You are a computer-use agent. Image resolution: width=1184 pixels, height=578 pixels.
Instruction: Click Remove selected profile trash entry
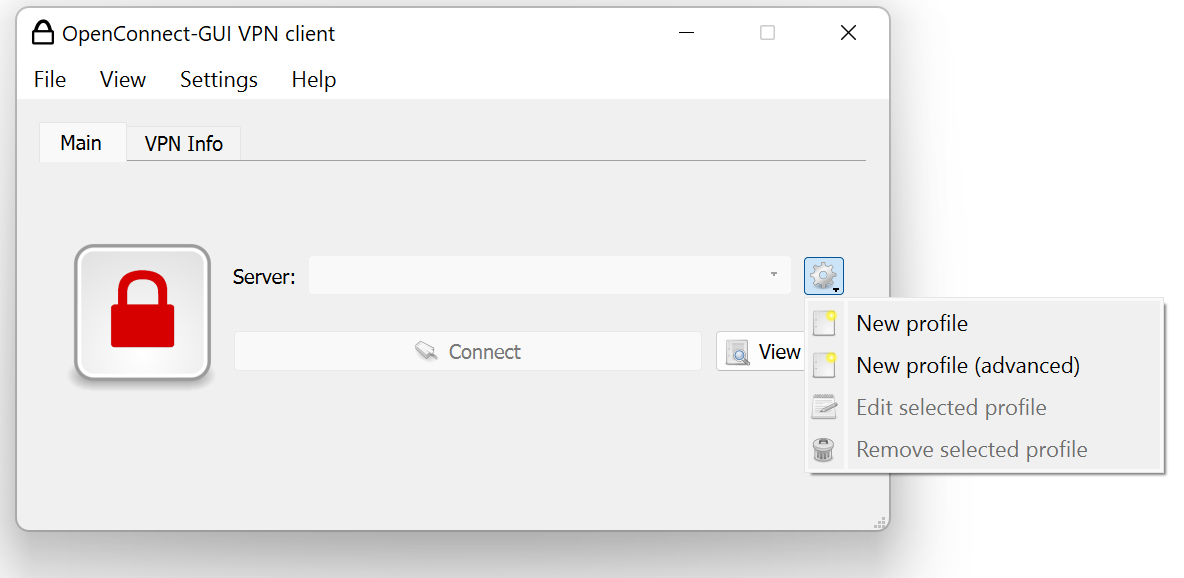(970, 450)
